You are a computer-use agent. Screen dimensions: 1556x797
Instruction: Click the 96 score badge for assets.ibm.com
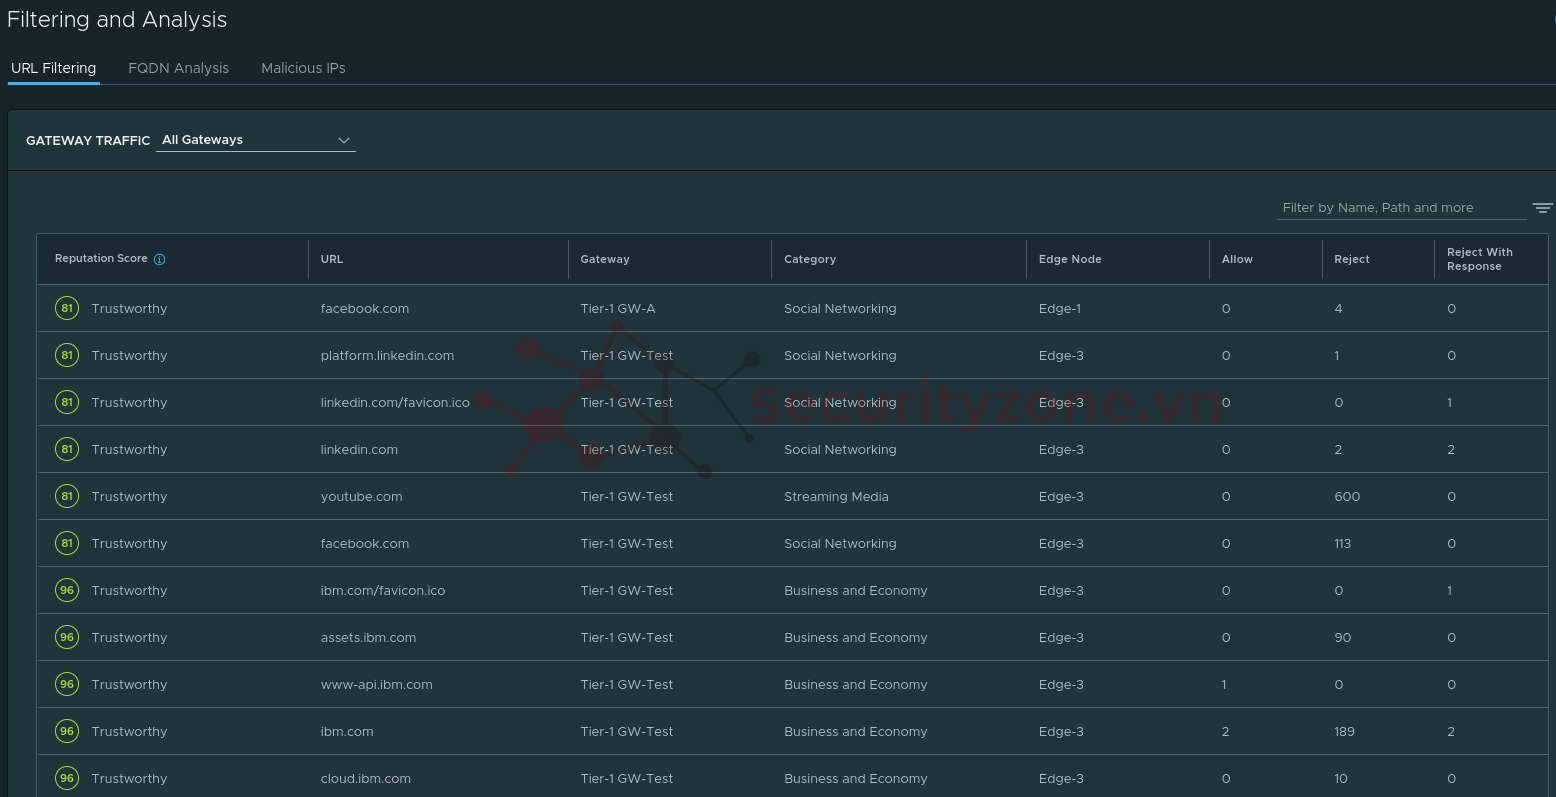pos(67,637)
